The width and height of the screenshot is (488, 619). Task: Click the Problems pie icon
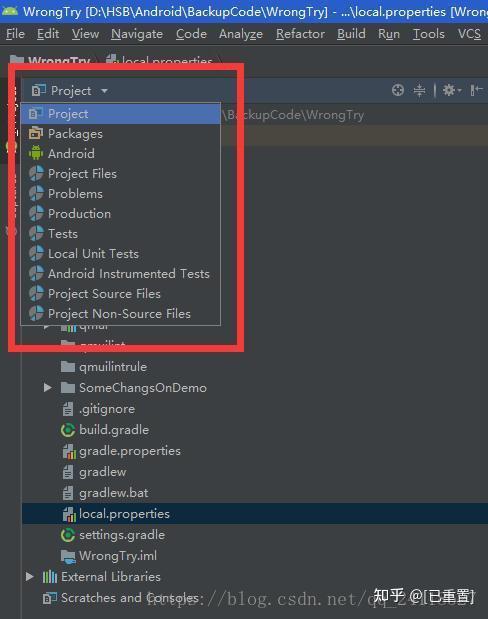(x=36, y=193)
